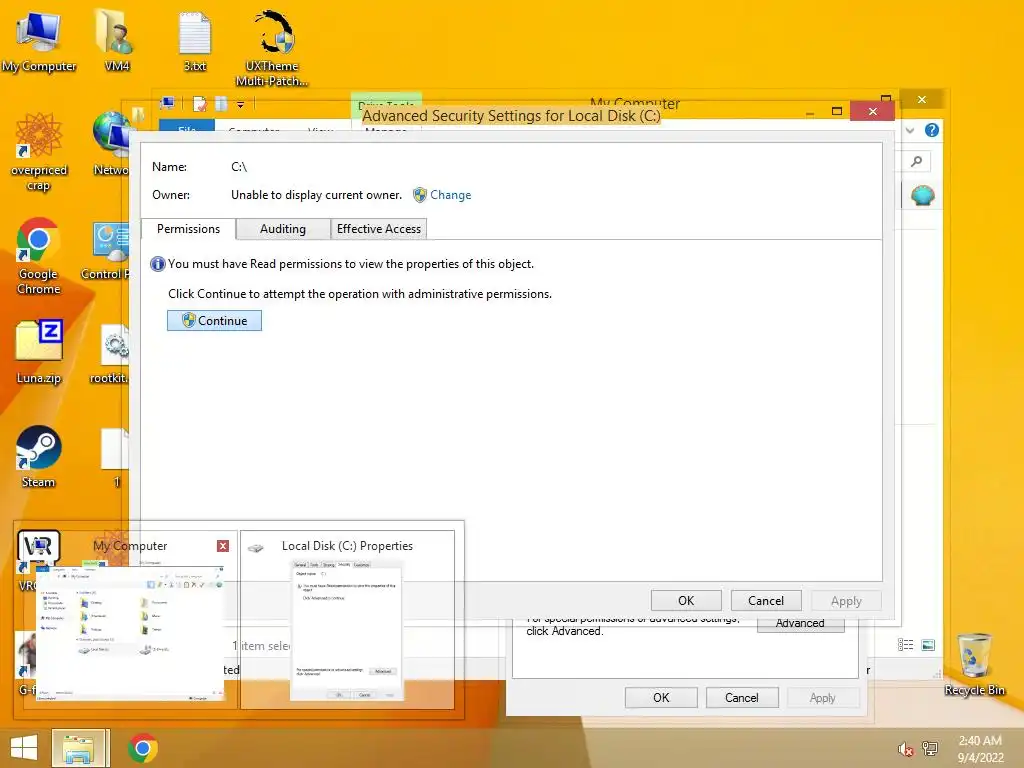Open Chrome from the taskbar

point(142,748)
